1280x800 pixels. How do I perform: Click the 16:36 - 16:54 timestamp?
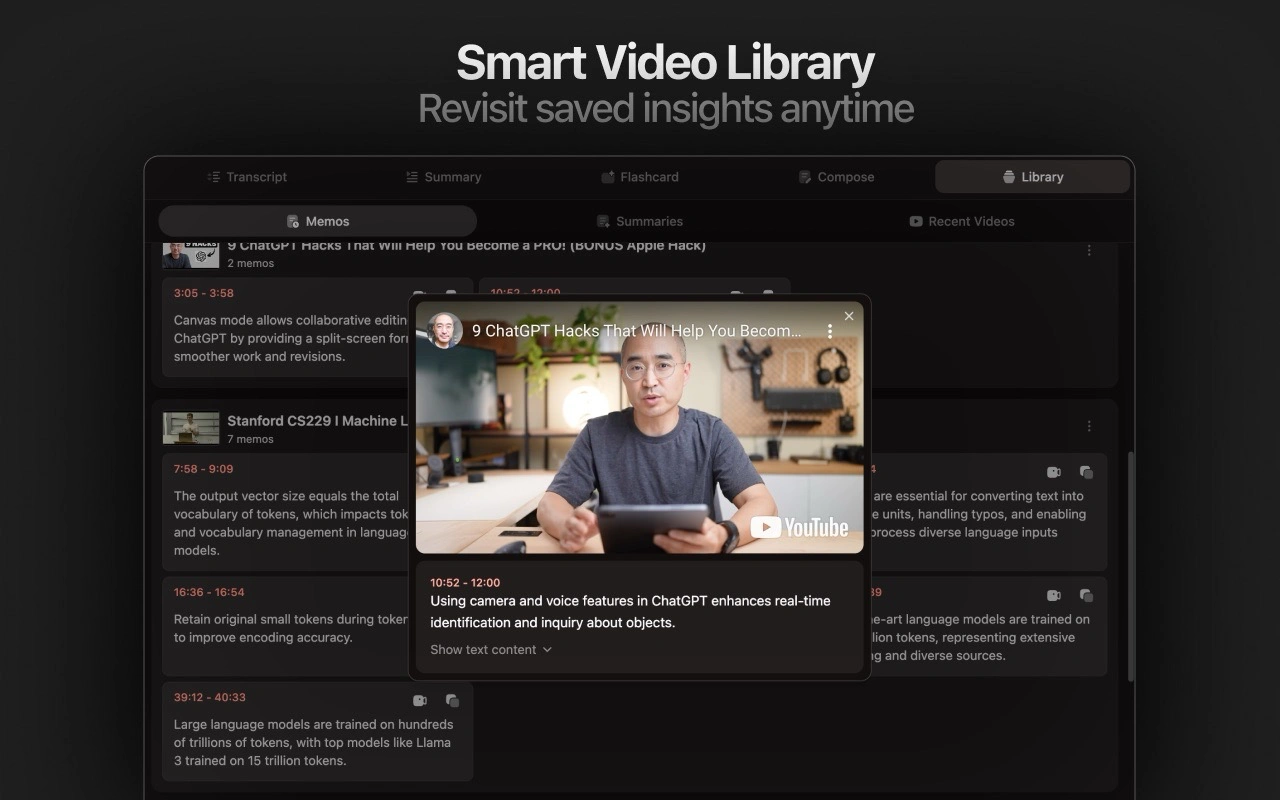(209, 592)
